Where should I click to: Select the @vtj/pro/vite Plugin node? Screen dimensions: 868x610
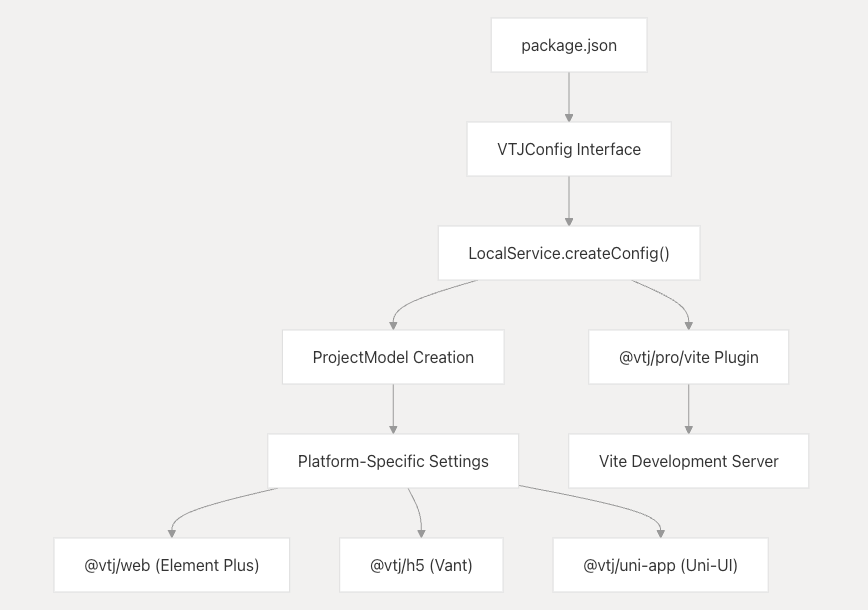pos(688,357)
